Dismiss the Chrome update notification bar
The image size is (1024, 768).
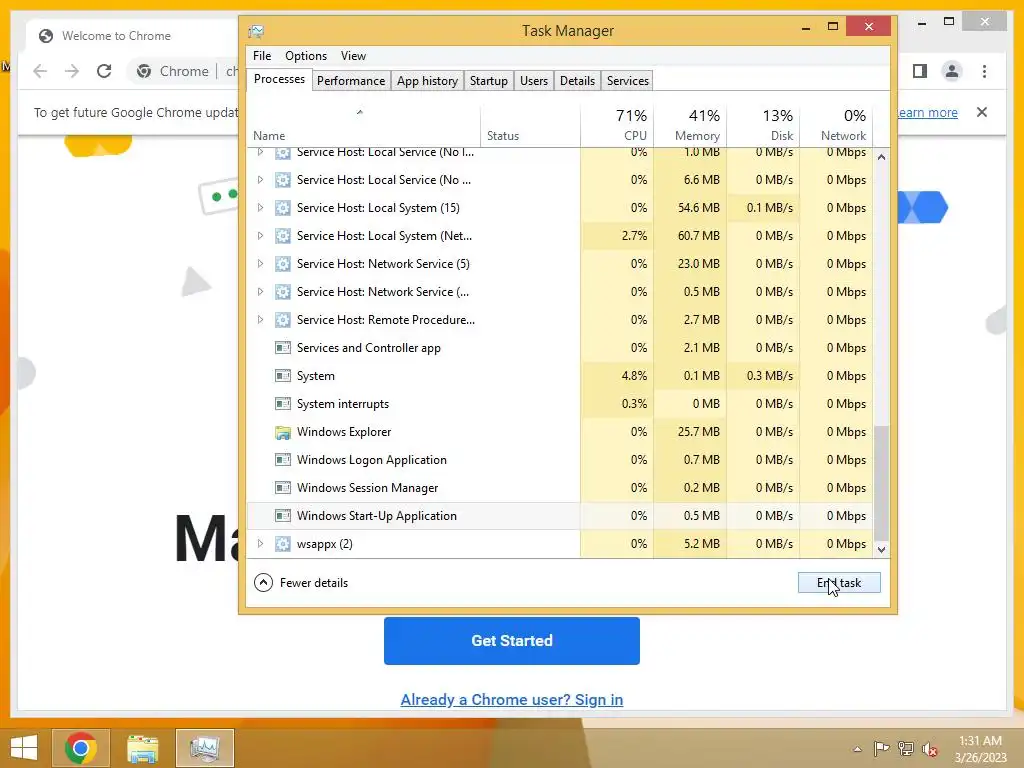pos(982,112)
